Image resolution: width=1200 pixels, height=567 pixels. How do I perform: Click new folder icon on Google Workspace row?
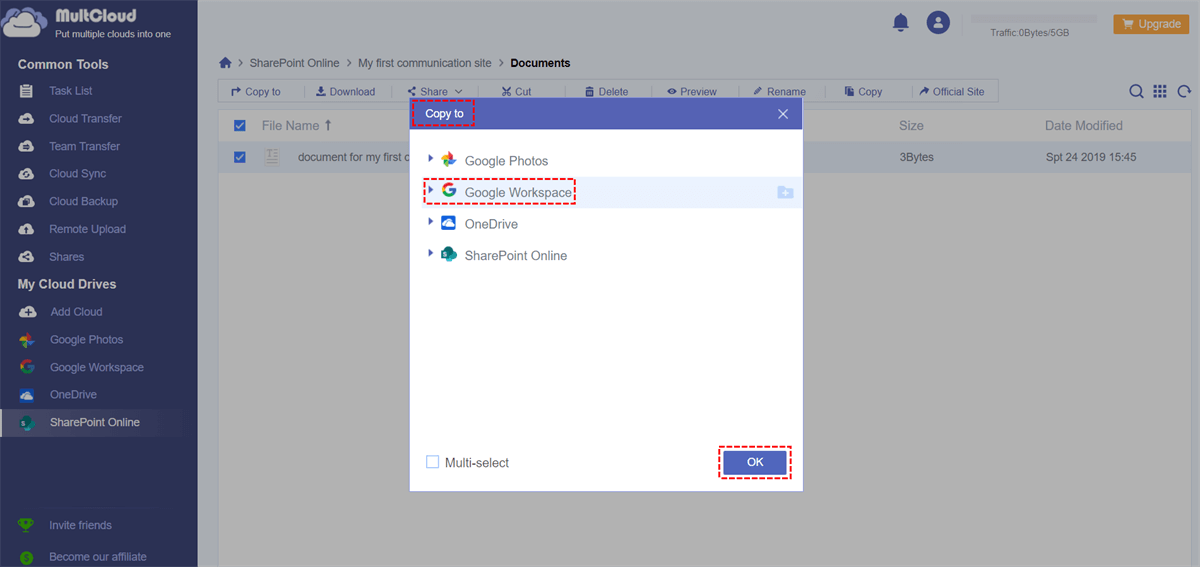pyautogui.click(x=785, y=192)
